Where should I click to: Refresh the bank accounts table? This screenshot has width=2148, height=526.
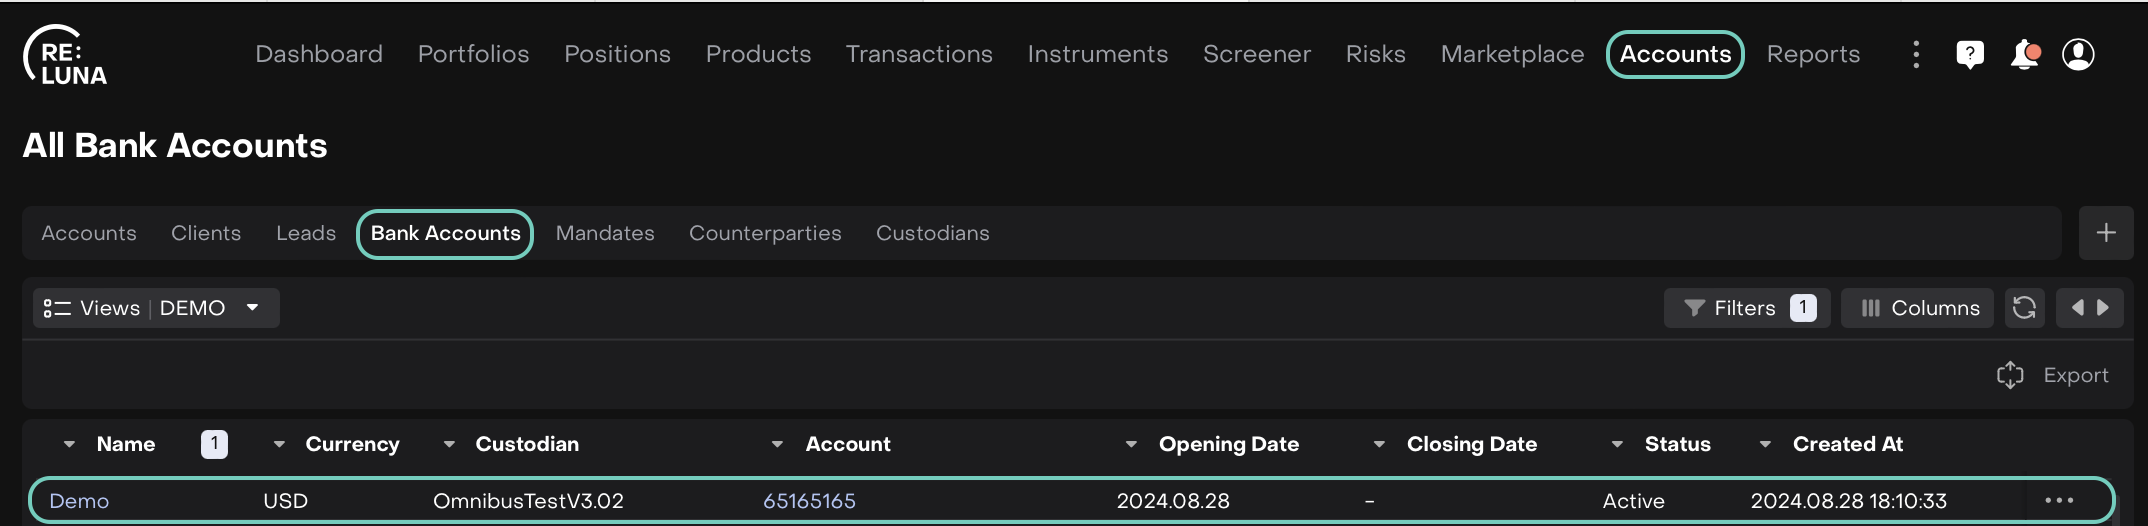[x=2024, y=308]
